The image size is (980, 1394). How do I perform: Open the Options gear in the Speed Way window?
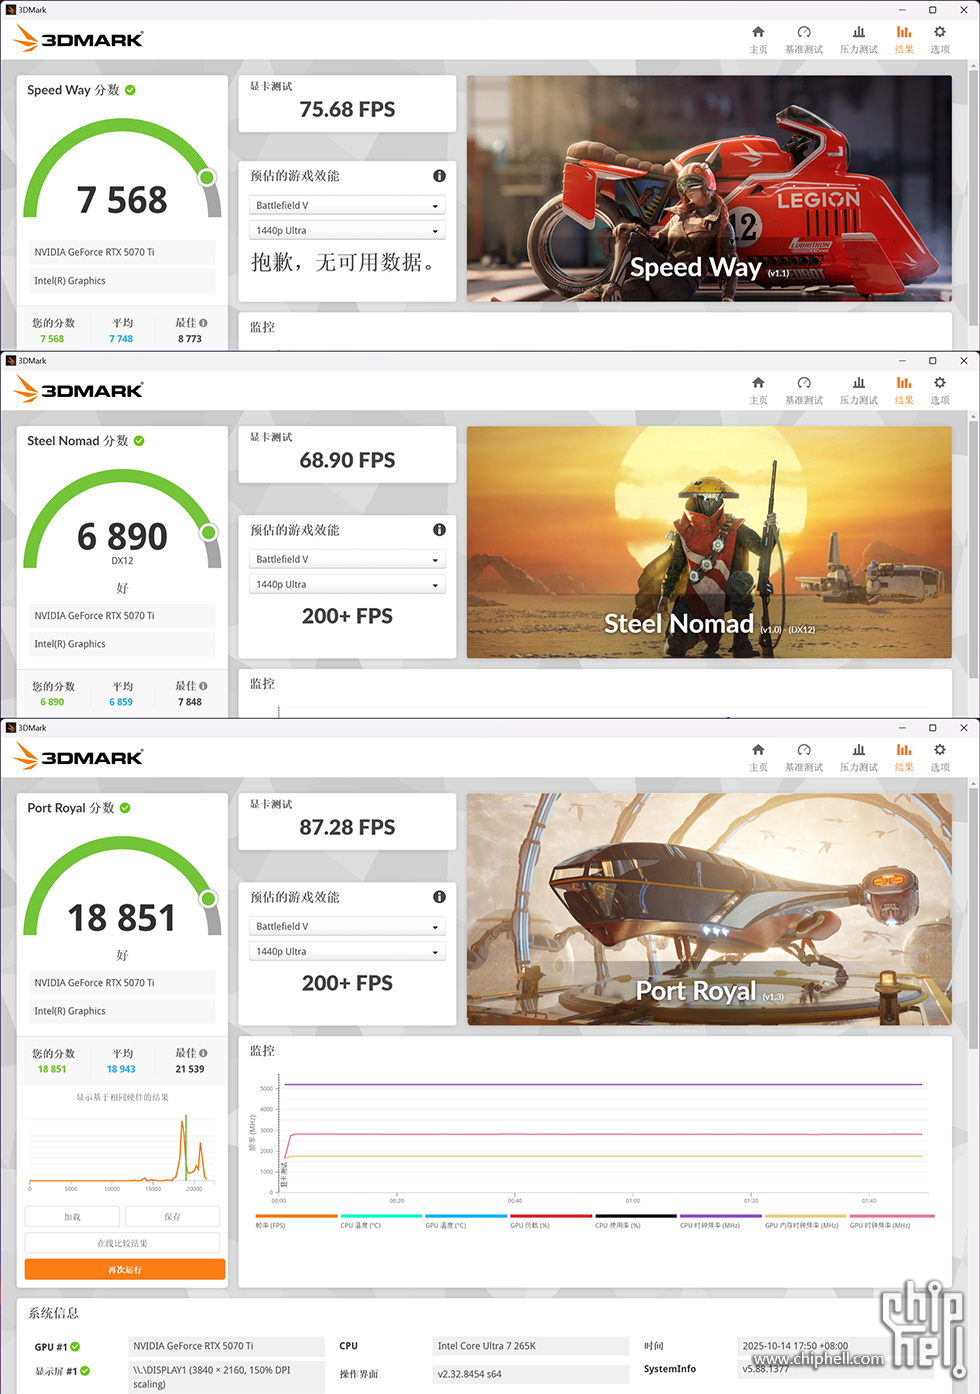[939, 33]
